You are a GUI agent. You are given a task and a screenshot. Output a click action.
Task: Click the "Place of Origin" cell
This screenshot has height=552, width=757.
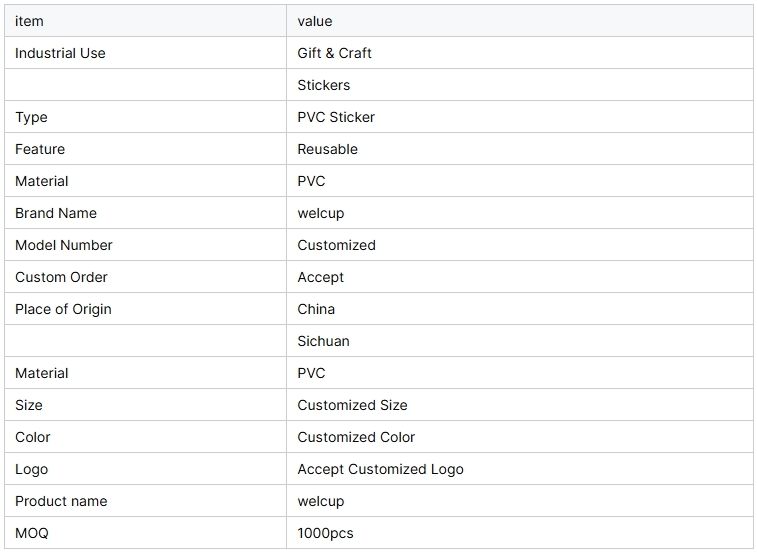63,309
